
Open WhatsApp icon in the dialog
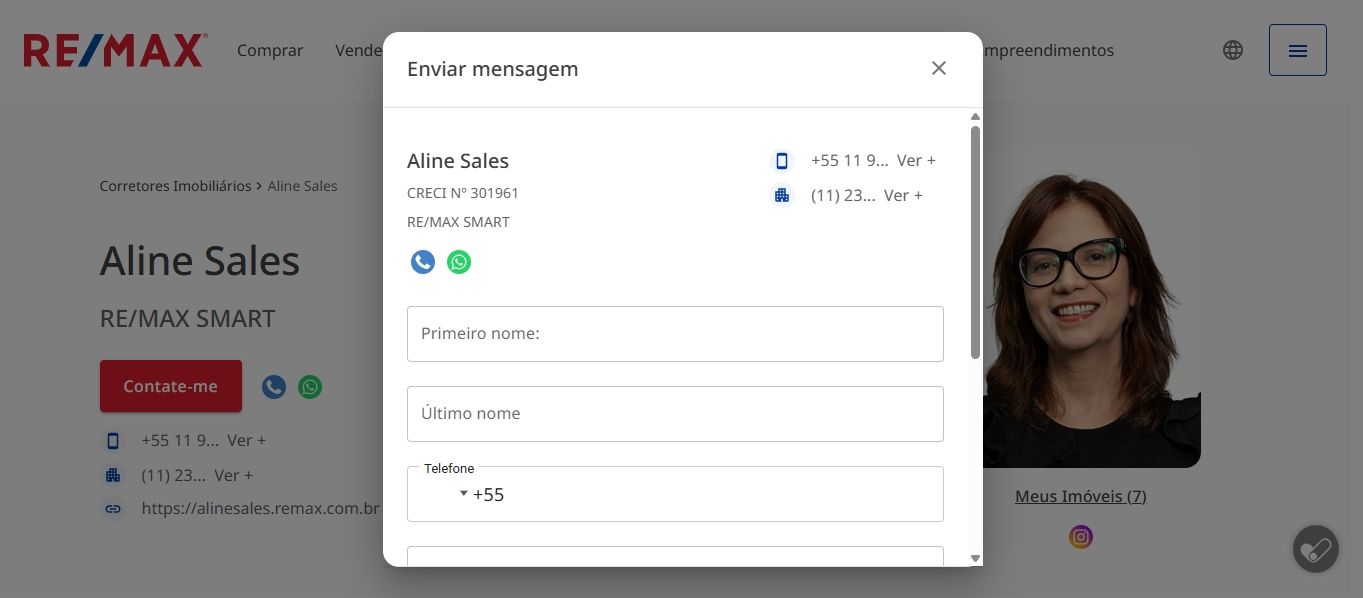pos(459,262)
